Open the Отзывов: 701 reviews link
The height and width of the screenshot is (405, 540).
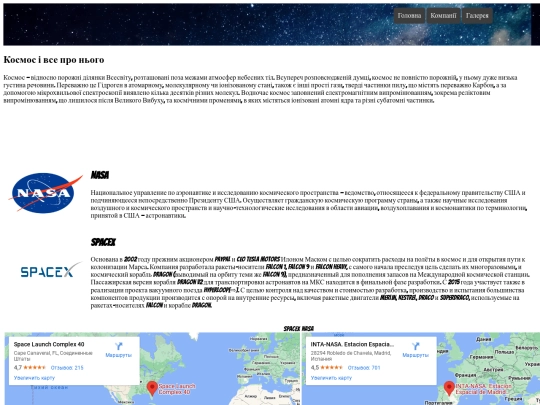click(x=364, y=368)
